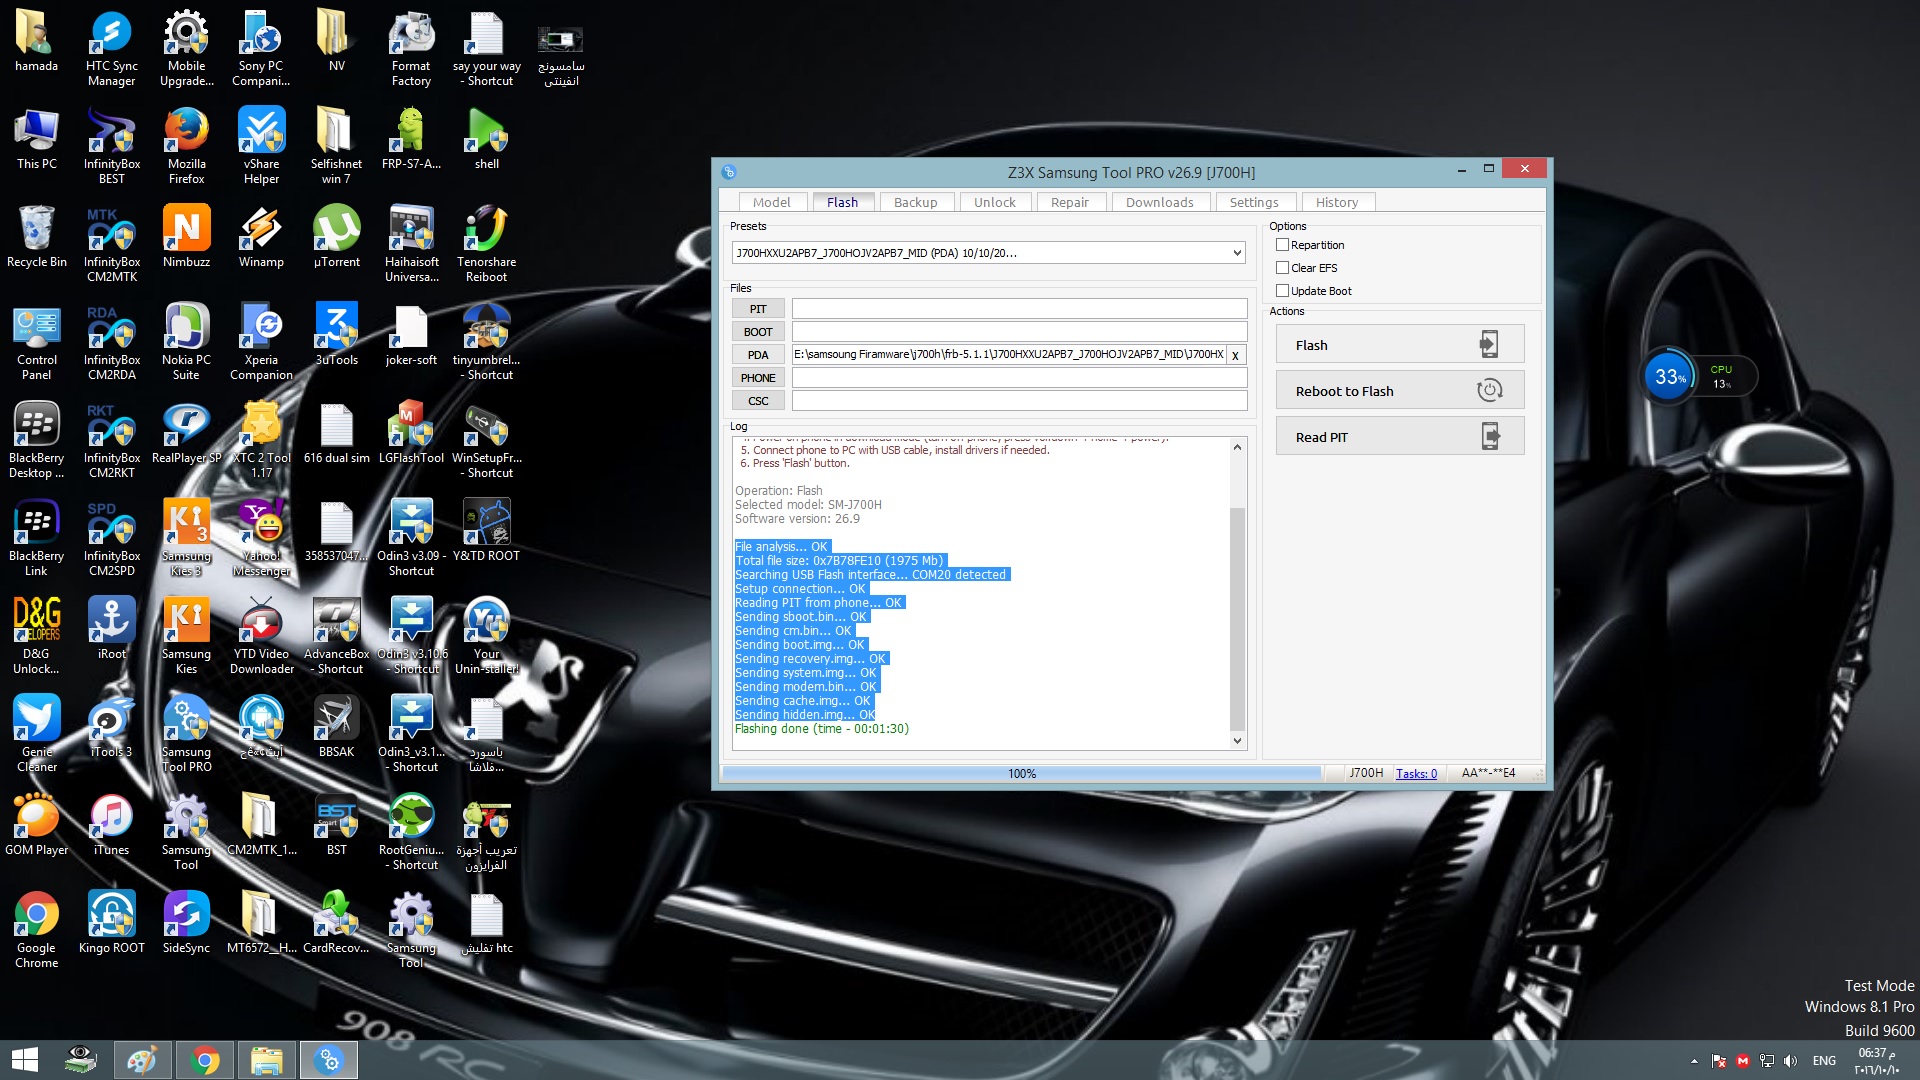Show hidden tray icons arrow
The image size is (1920, 1080).
coord(1694,1061)
